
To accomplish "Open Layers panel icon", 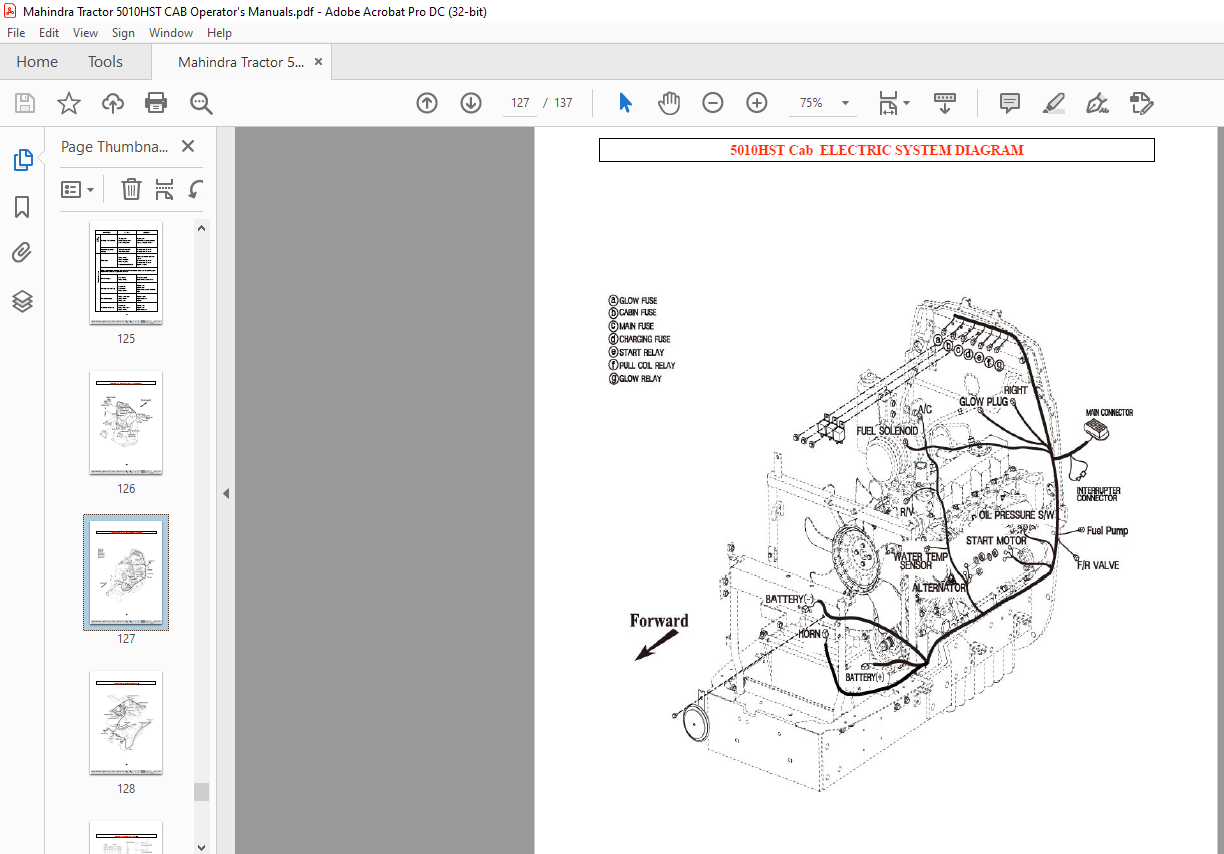I will pyautogui.click(x=22, y=301).
